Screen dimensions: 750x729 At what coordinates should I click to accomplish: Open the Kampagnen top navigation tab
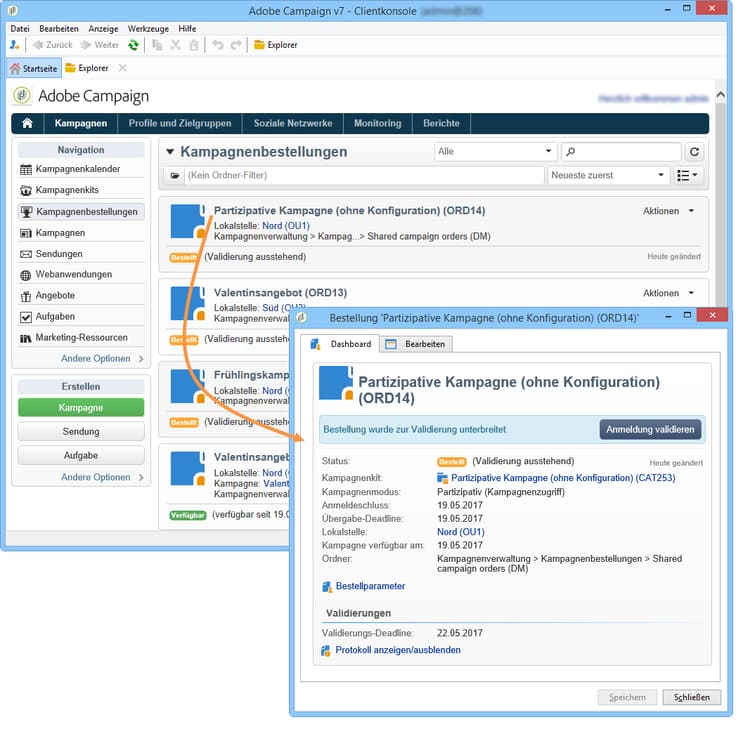click(x=81, y=123)
